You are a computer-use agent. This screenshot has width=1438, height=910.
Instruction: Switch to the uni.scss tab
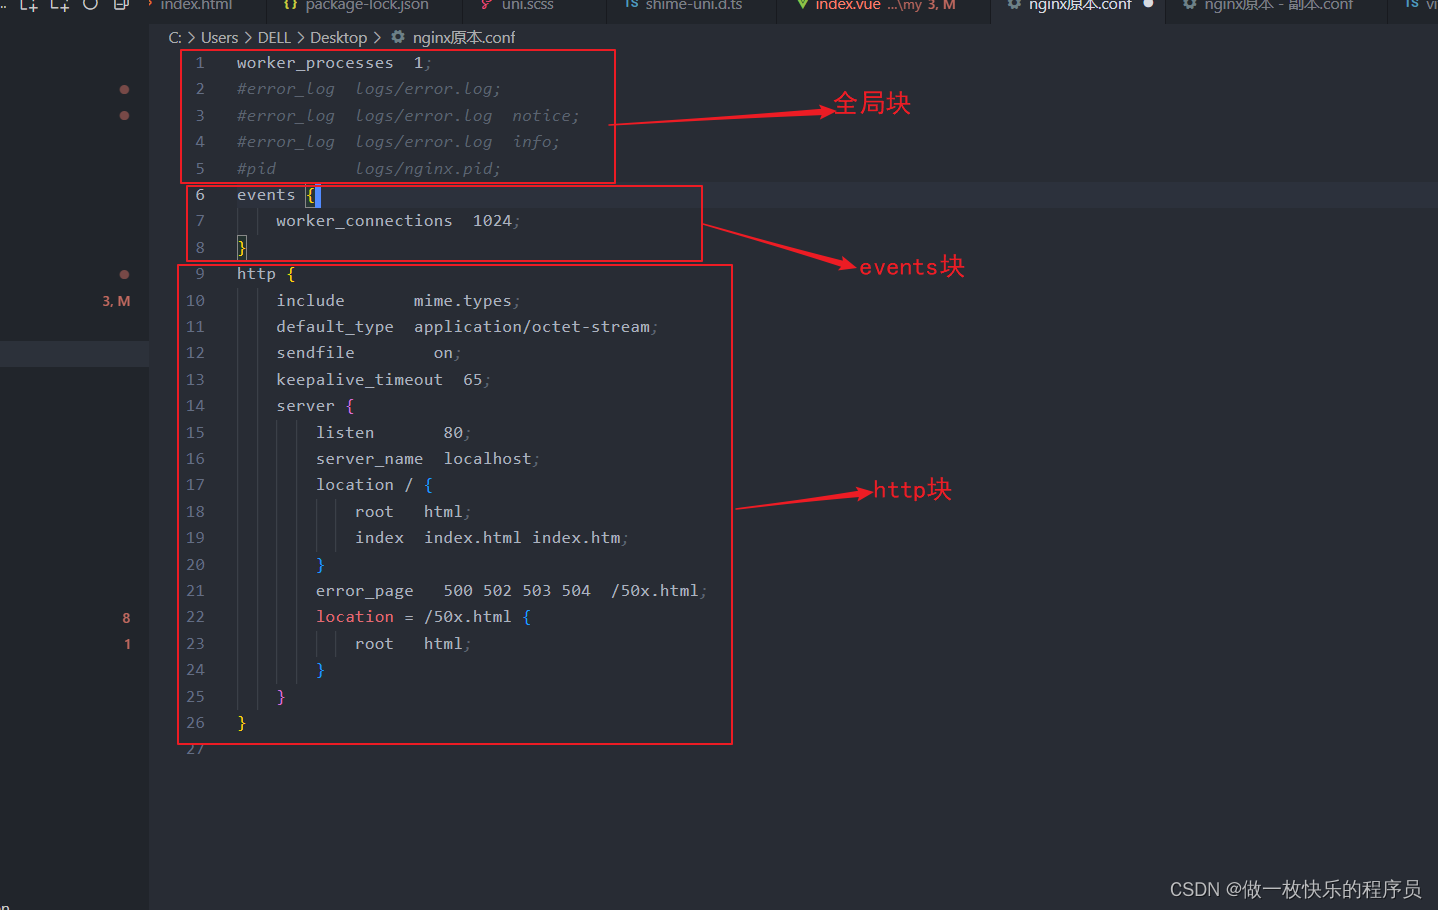click(528, 5)
